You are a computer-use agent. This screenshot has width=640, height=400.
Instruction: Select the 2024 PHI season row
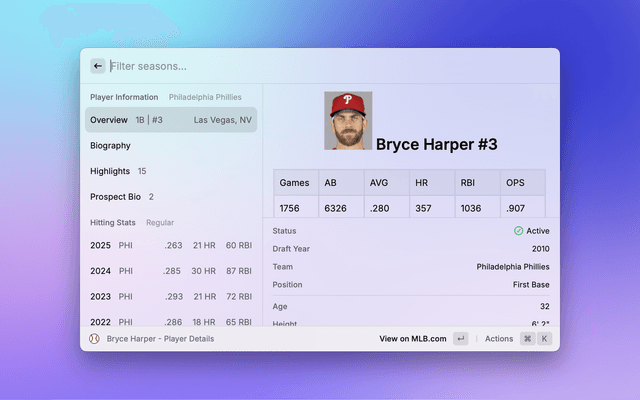coord(170,271)
